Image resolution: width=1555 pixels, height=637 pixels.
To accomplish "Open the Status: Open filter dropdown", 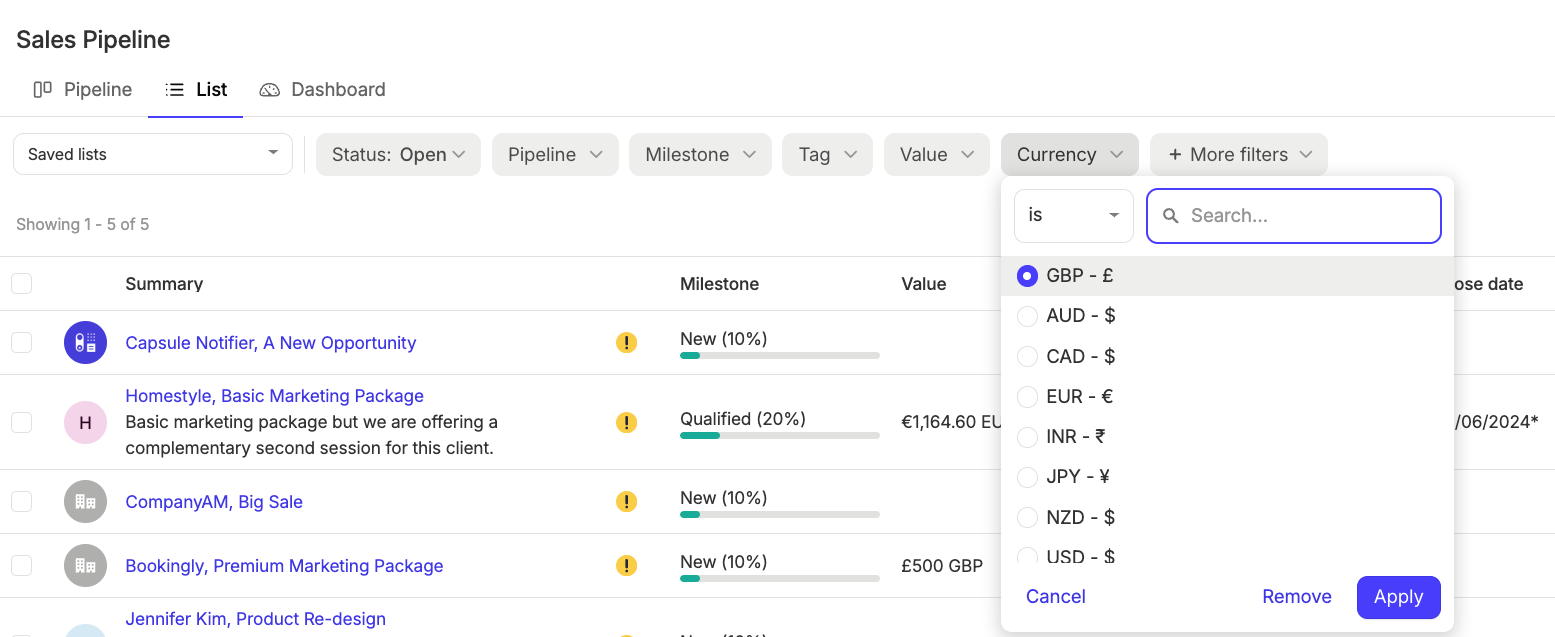I will click(398, 155).
